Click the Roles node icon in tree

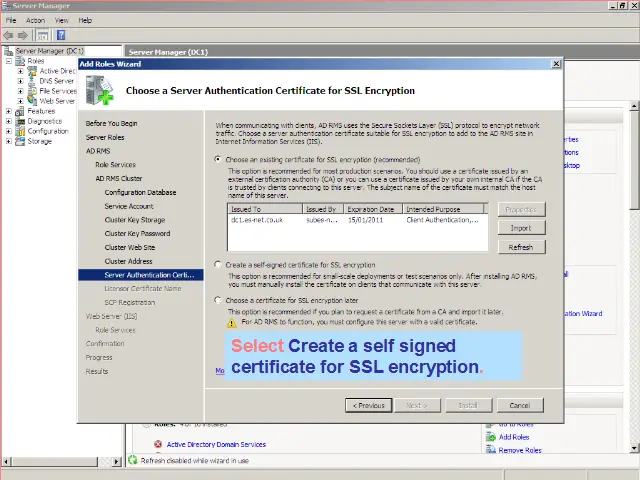pos(20,61)
